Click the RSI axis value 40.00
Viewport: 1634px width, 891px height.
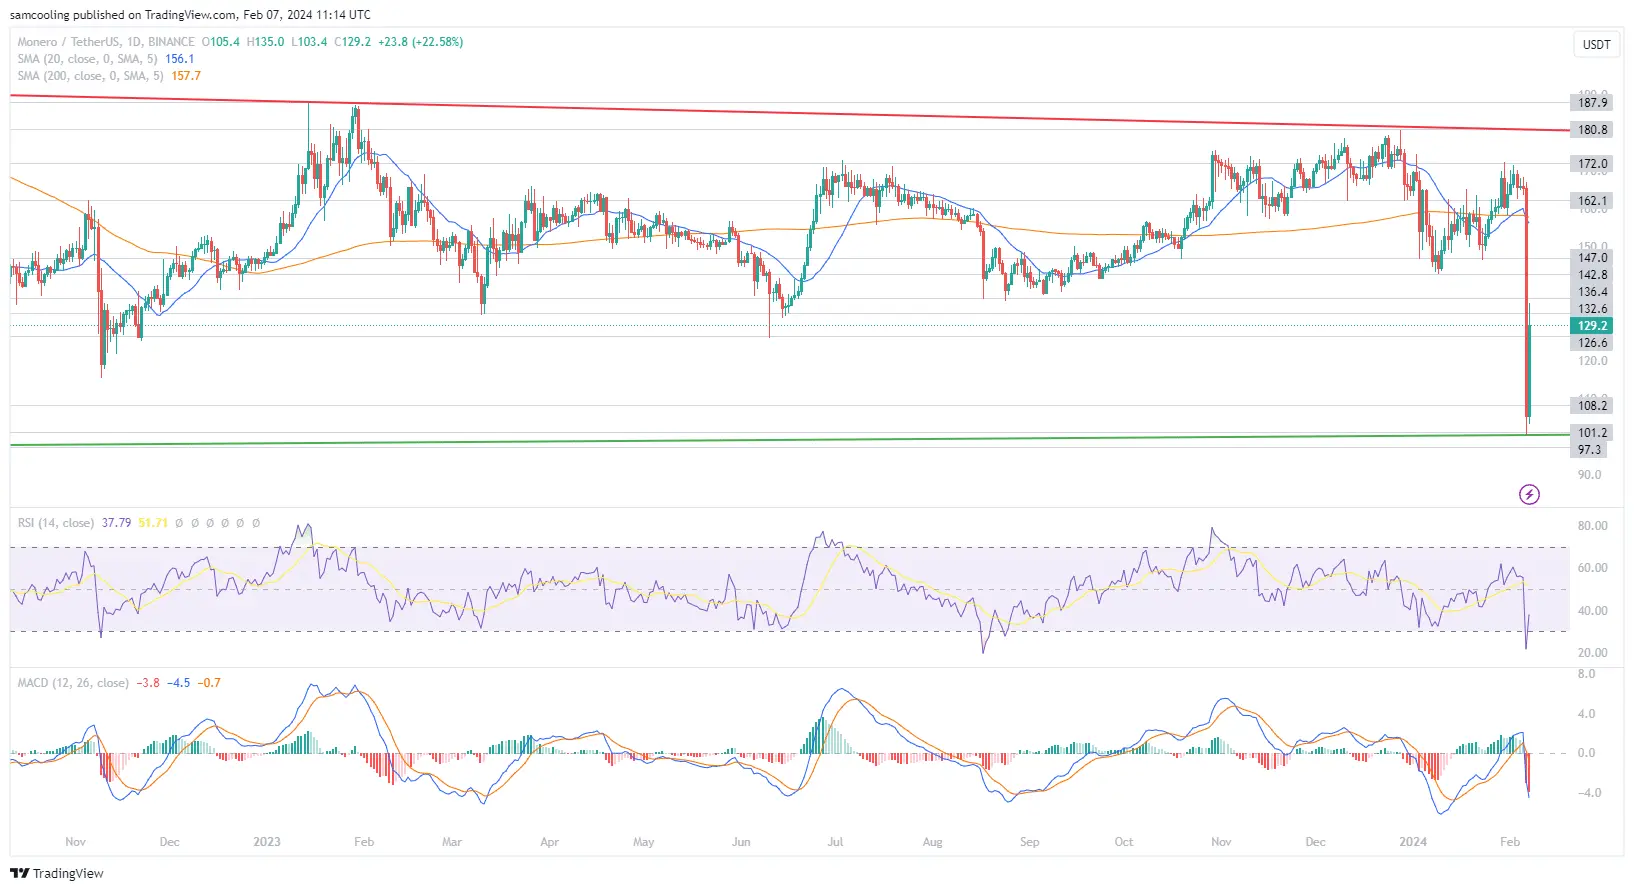1592,611
